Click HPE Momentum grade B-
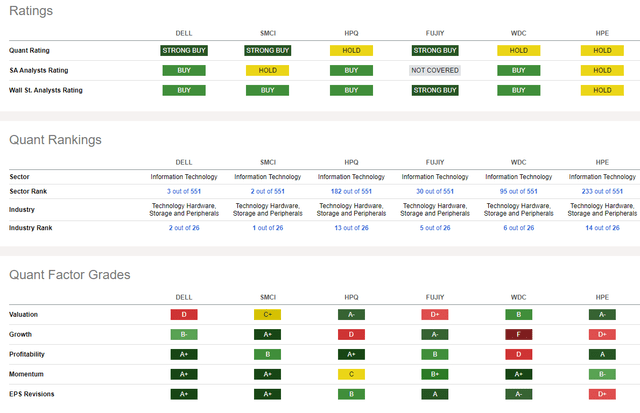 click(x=602, y=374)
